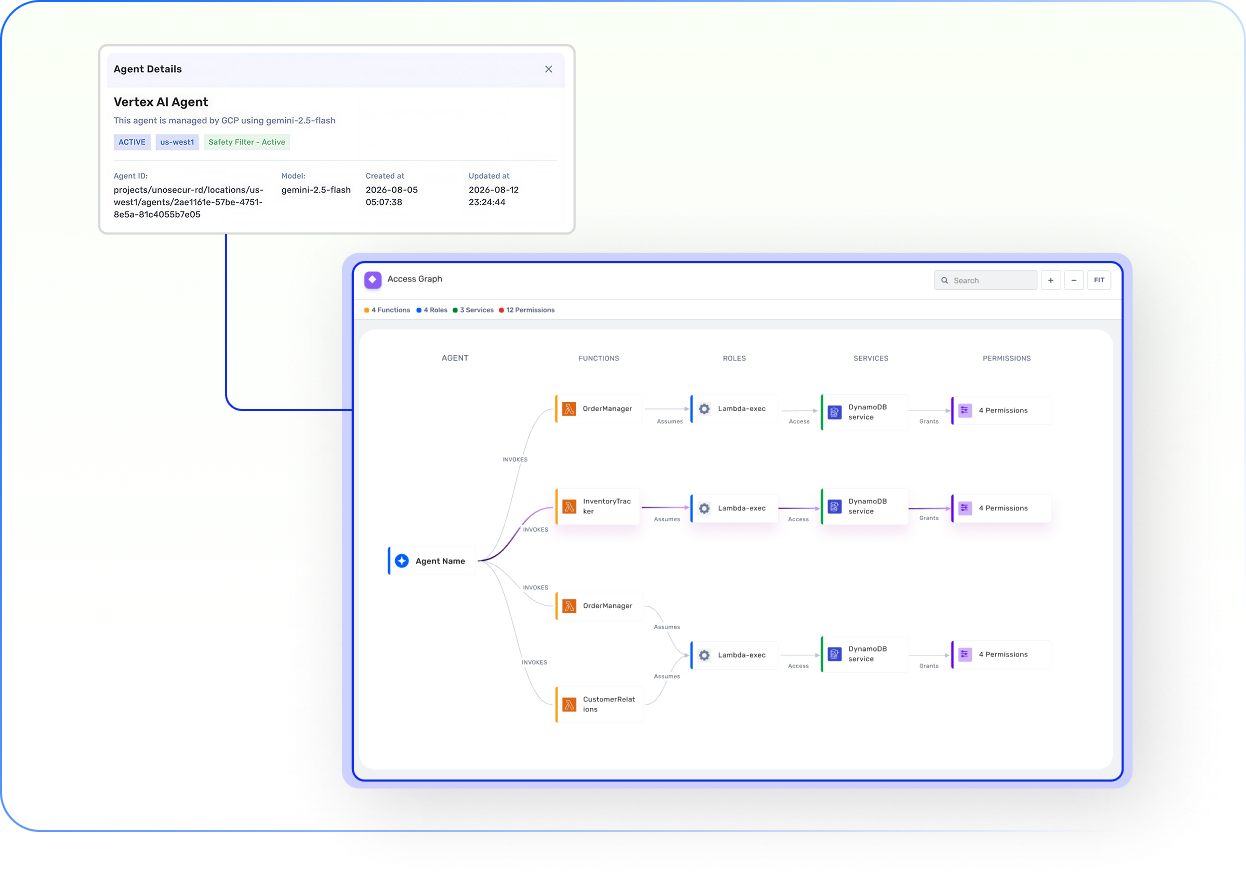Click the Access Graph title text
The height and width of the screenshot is (892, 1246).
[x=415, y=279]
